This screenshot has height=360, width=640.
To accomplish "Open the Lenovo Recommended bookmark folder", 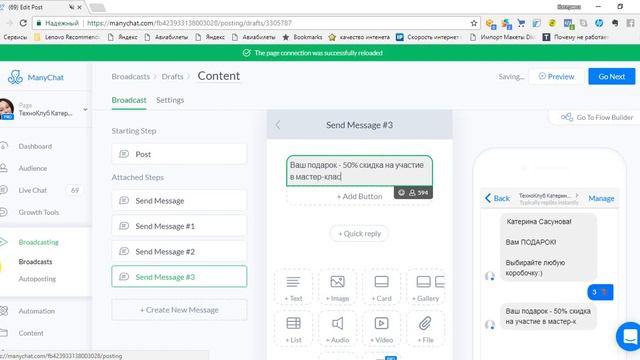I will point(67,37).
